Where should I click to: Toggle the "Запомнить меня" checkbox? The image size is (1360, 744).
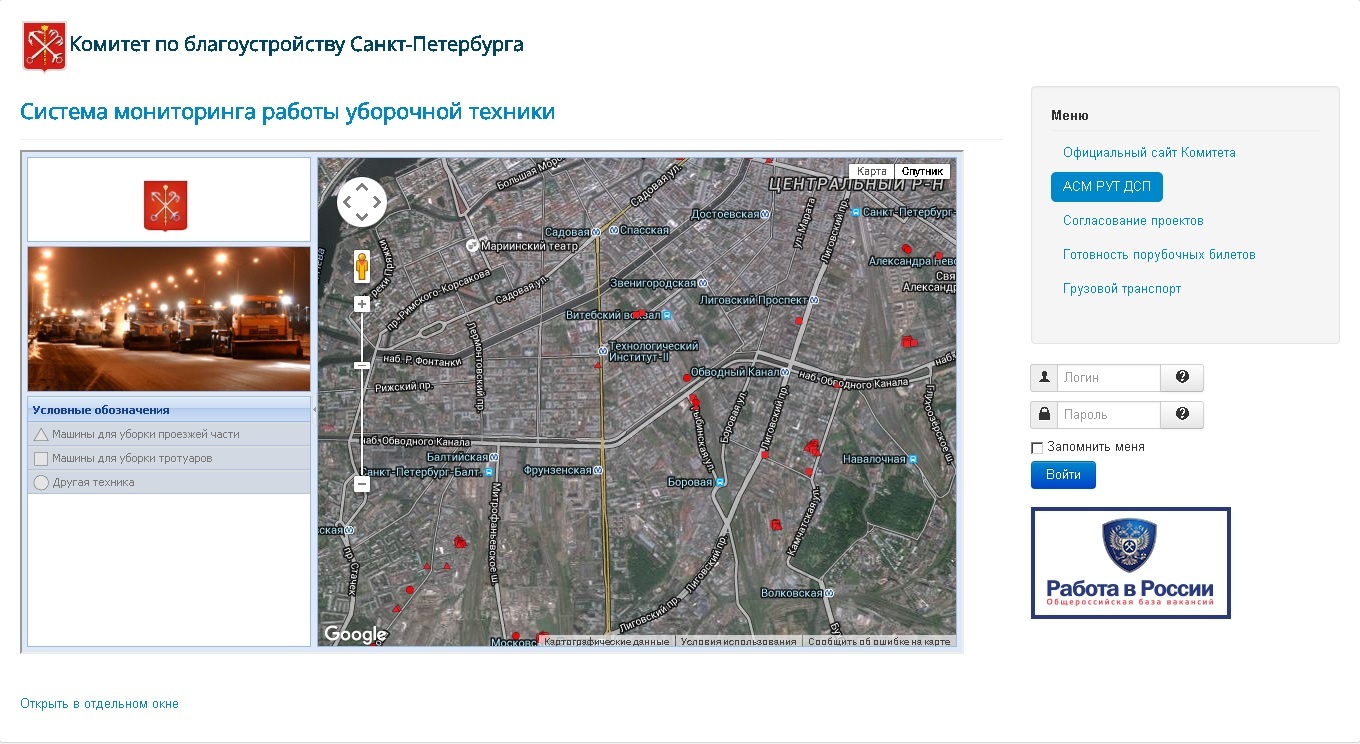[1037, 448]
